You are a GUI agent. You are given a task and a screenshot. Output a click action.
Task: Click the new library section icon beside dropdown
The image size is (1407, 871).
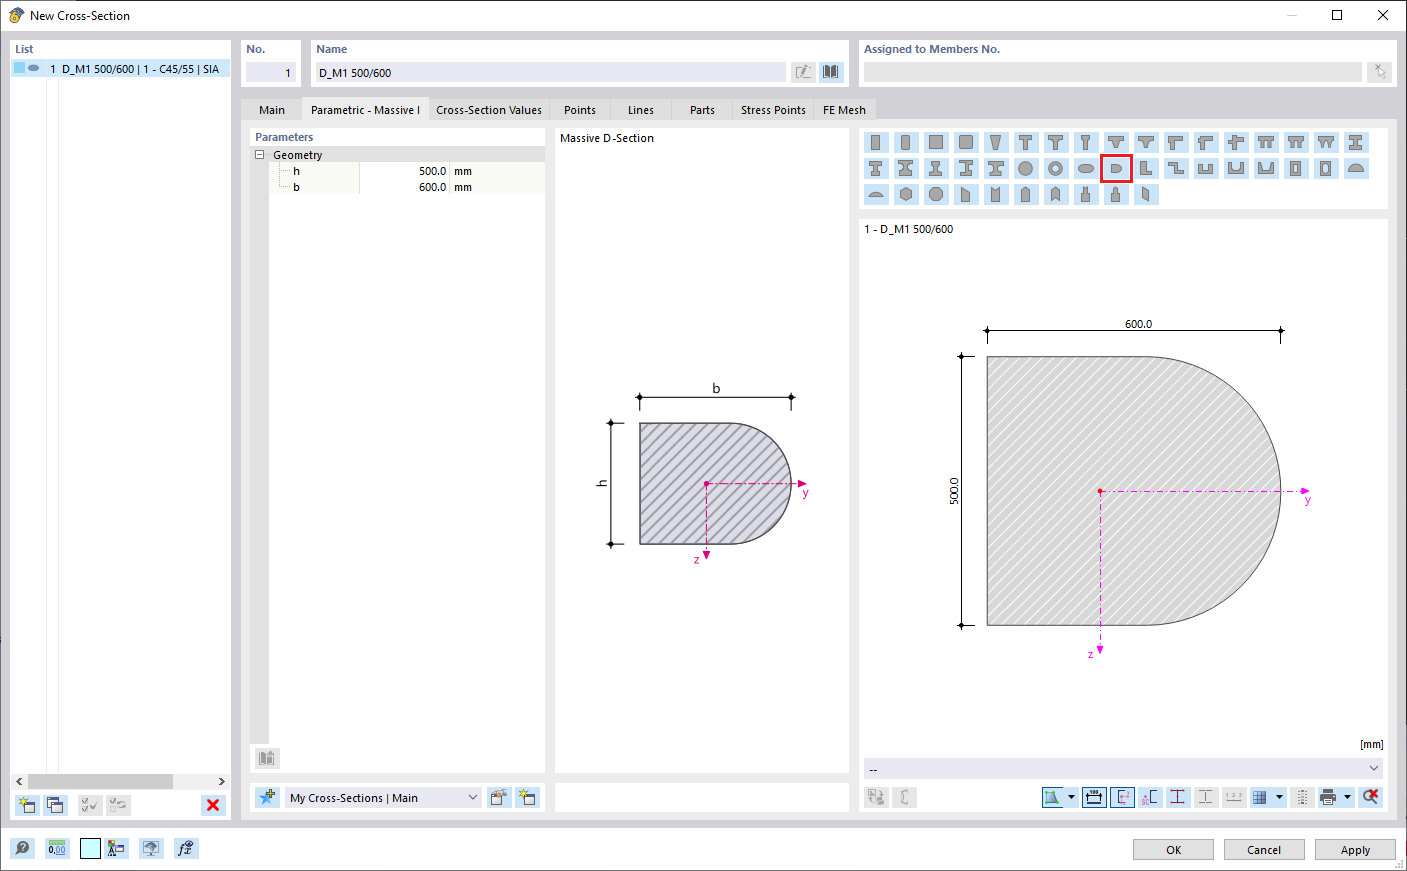[x=527, y=797]
